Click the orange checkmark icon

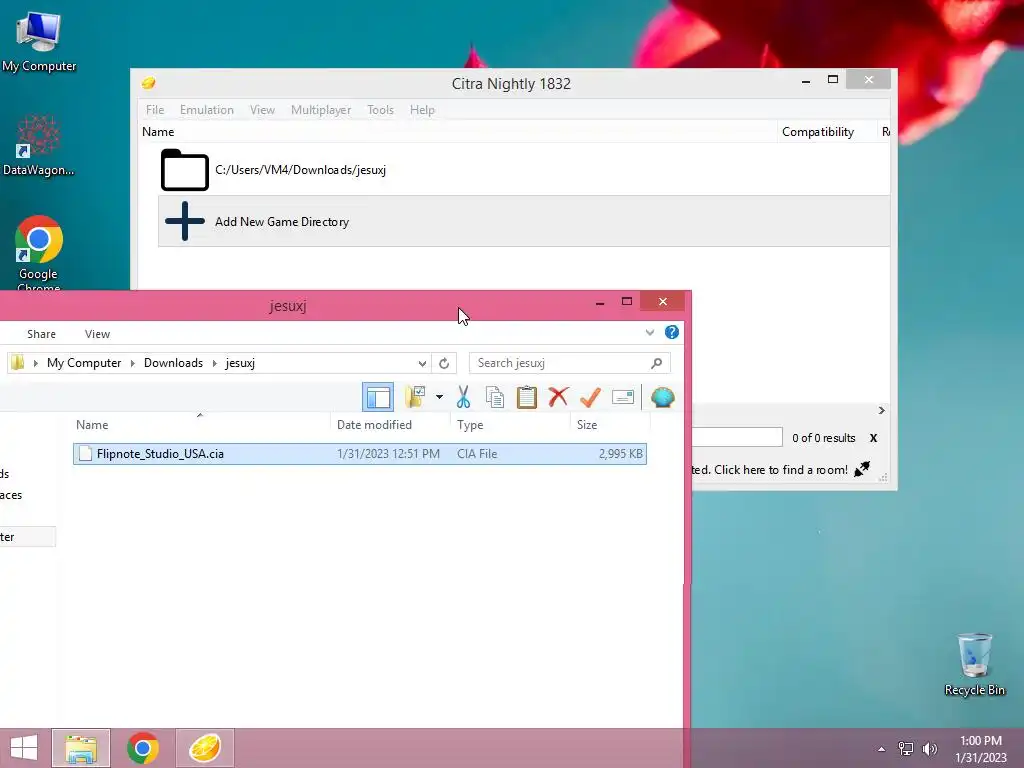coord(590,397)
